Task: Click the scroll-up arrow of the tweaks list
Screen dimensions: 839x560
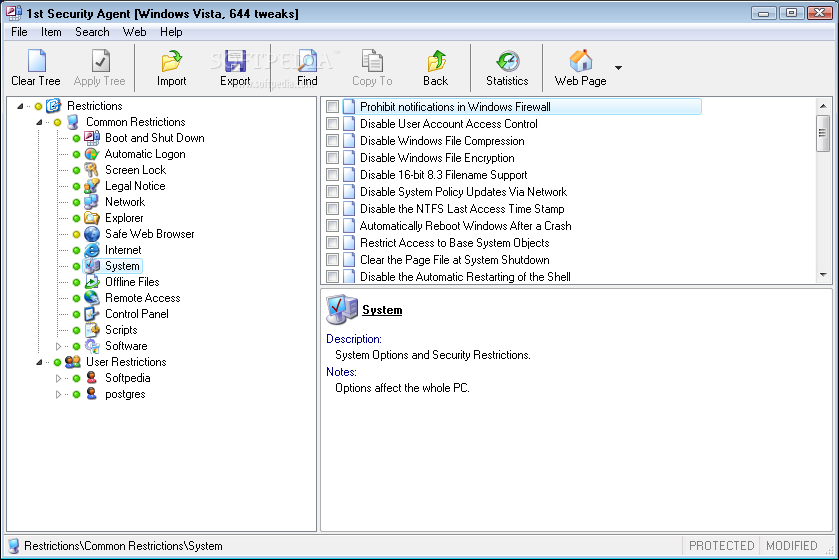Action: [x=823, y=106]
